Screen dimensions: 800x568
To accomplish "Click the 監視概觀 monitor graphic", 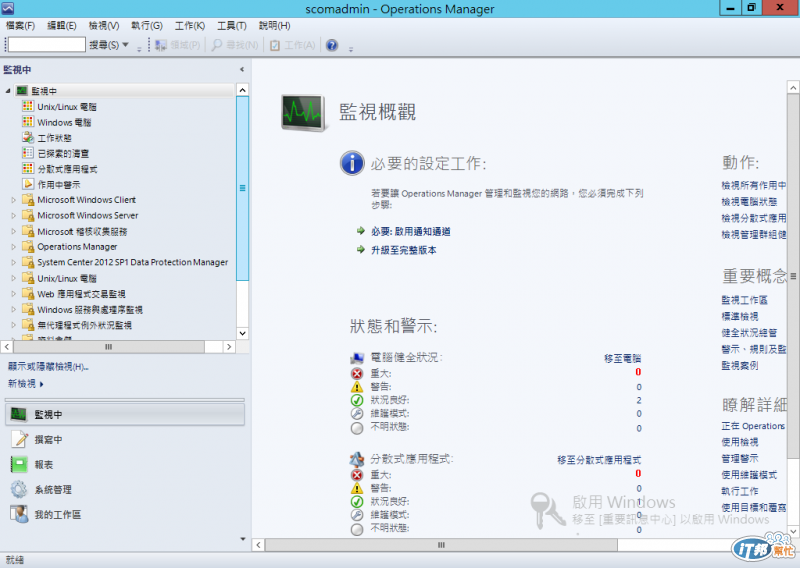I will [x=303, y=113].
